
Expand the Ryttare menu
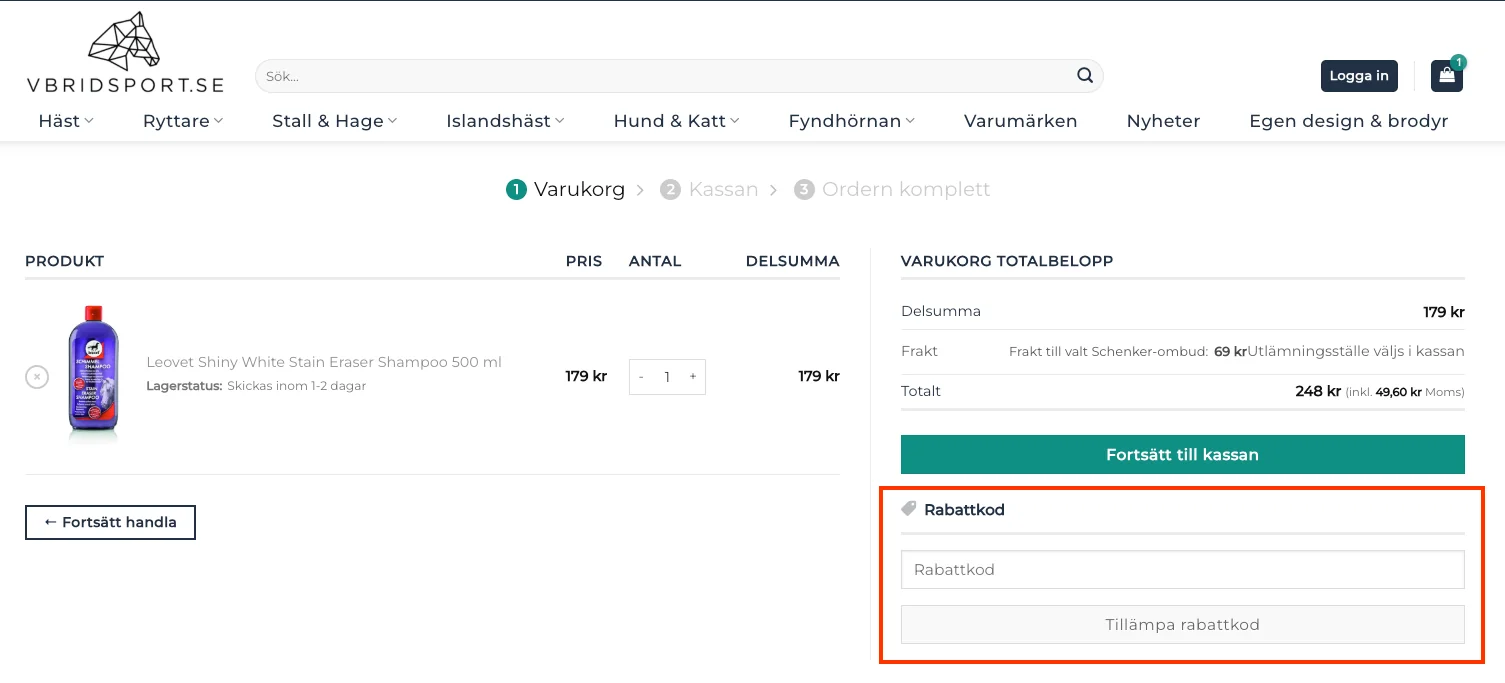[x=183, y=121]
